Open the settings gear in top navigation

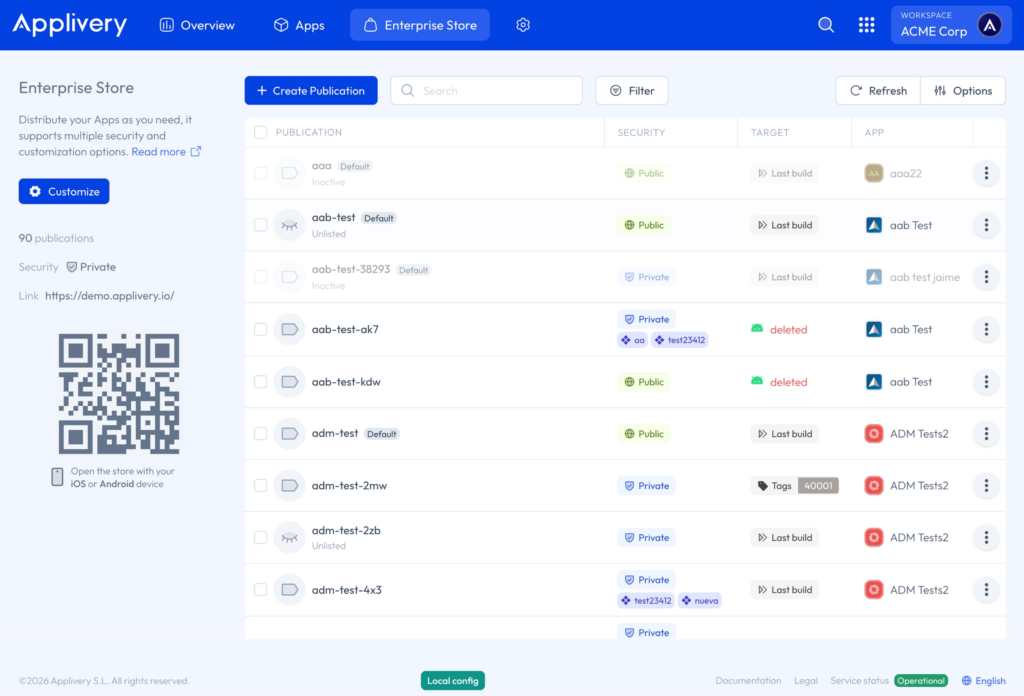coord(523,25)
